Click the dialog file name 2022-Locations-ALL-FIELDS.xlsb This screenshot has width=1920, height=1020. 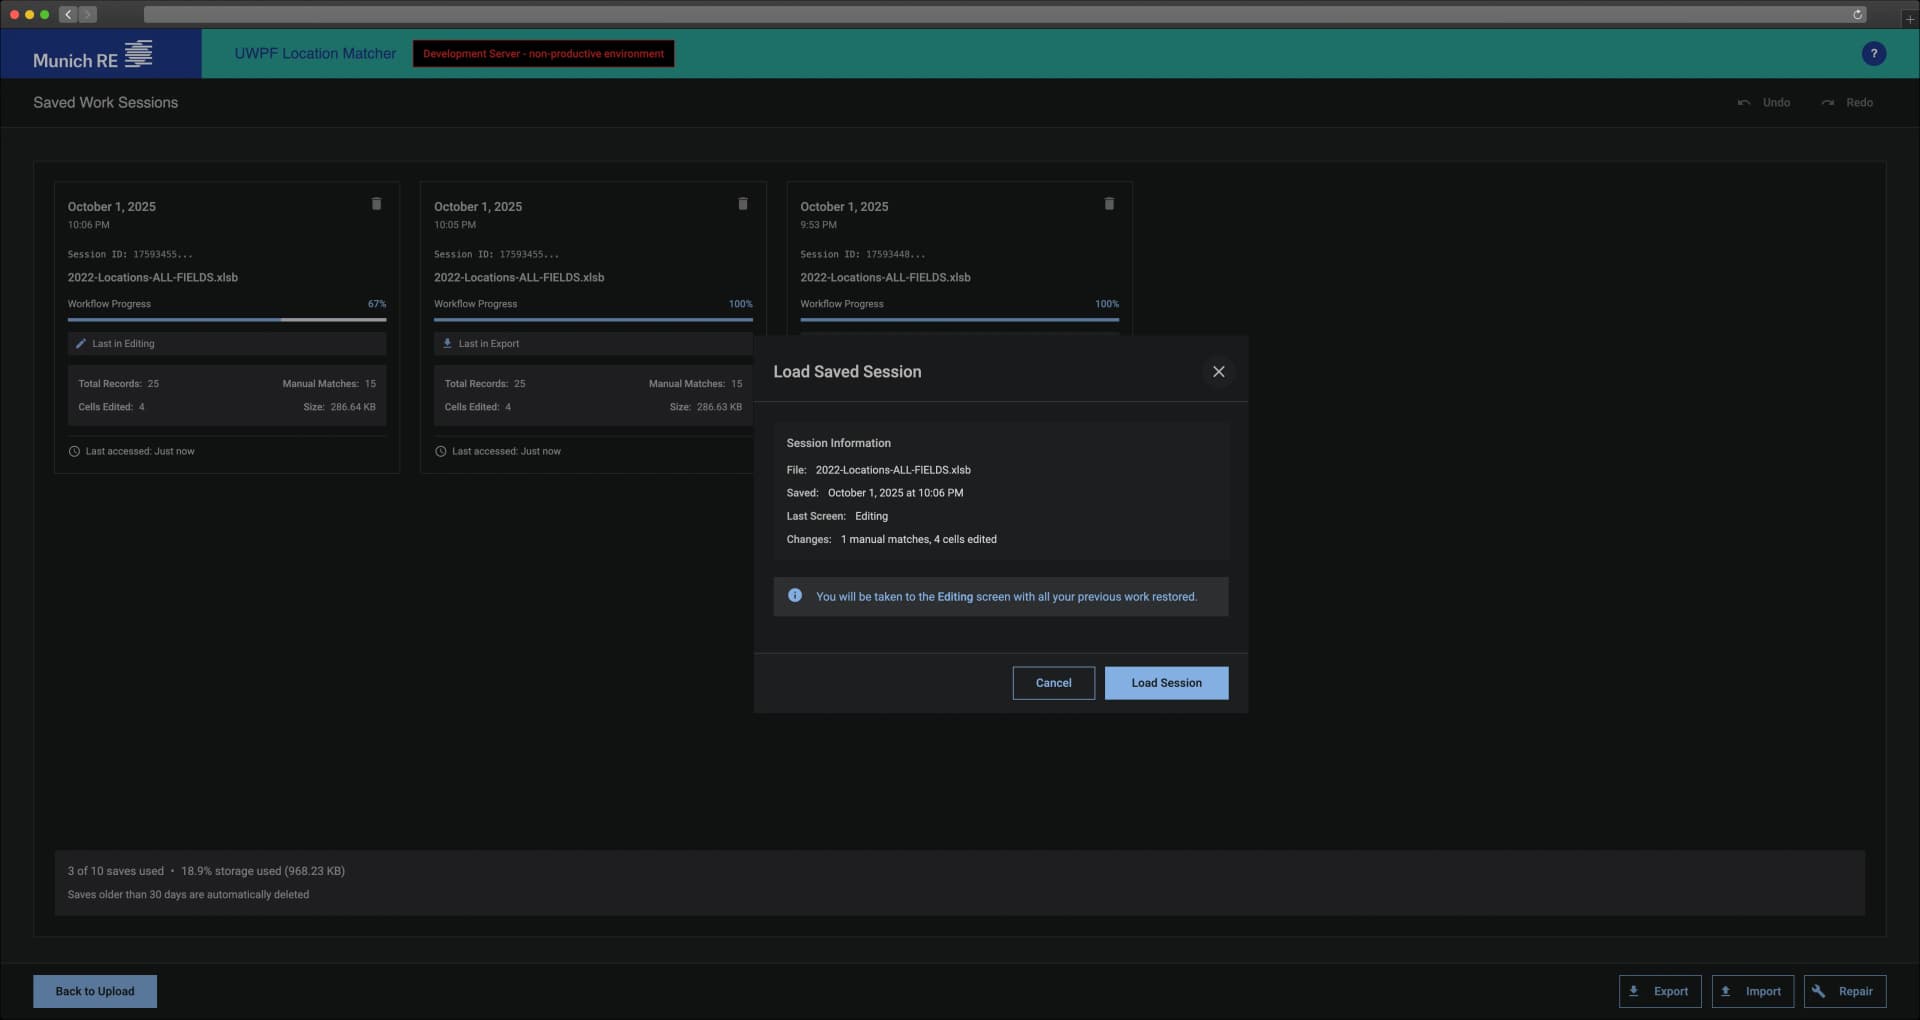(893, 470)
